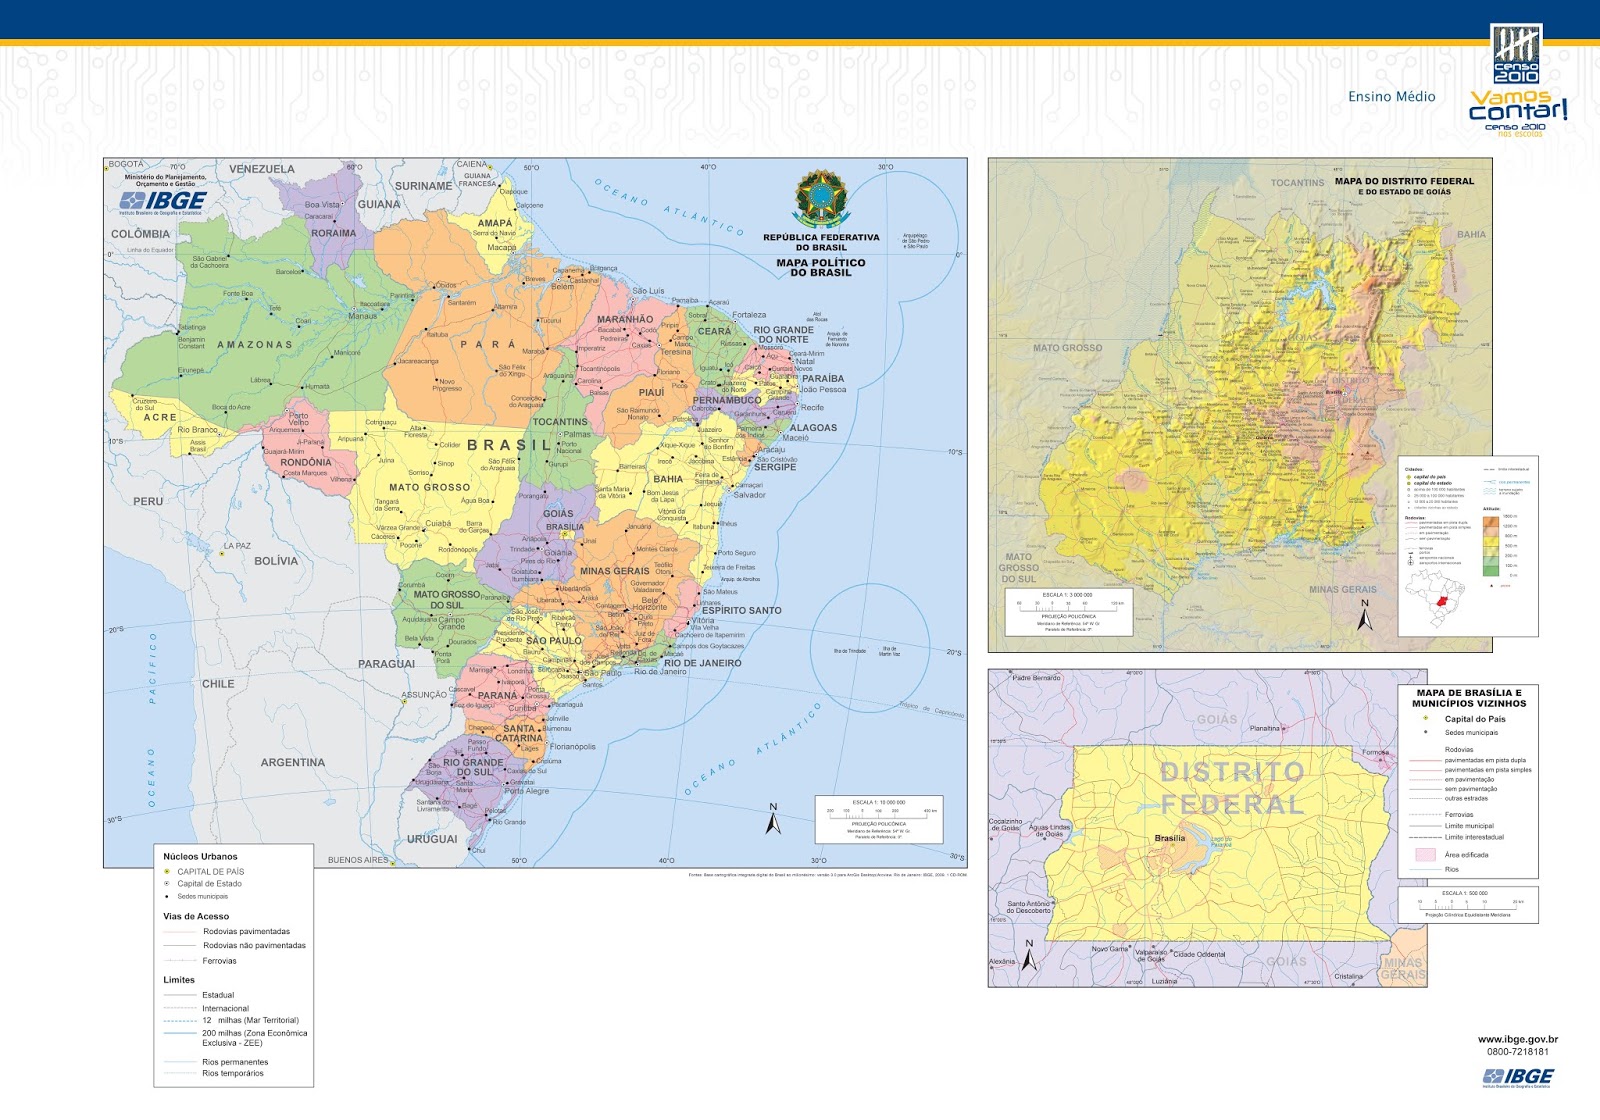1600x1120 pixels.
Task: Click the Manaus city label
Action: (x=362, y=316)
